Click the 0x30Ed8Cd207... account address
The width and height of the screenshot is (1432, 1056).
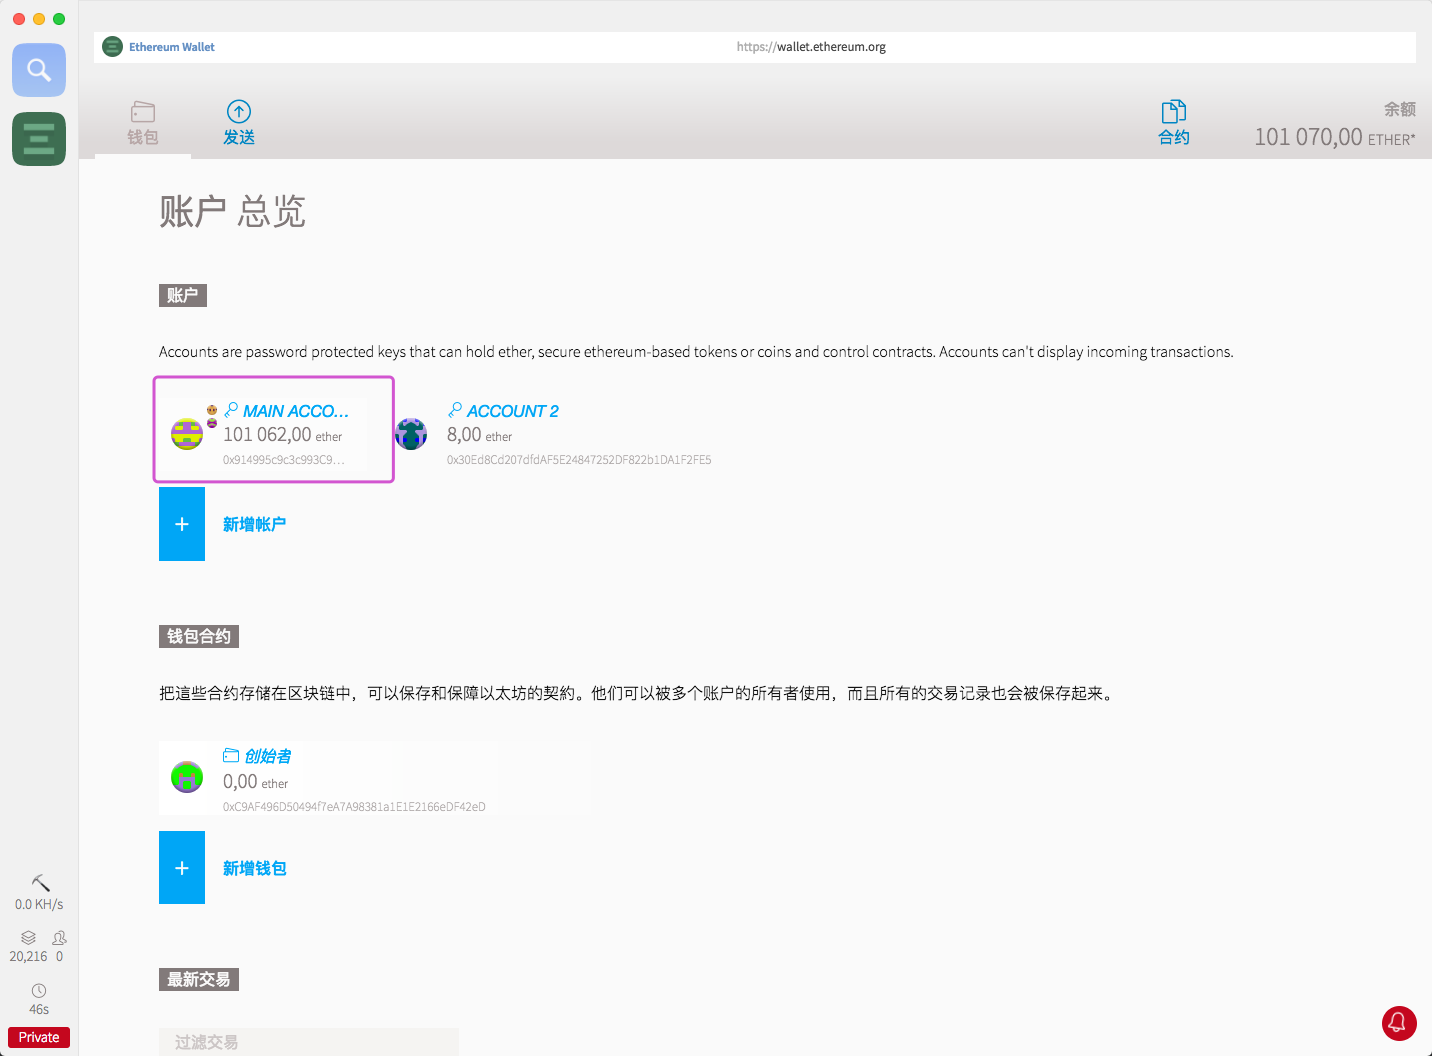pyautogui.click(x=579, y=460)
